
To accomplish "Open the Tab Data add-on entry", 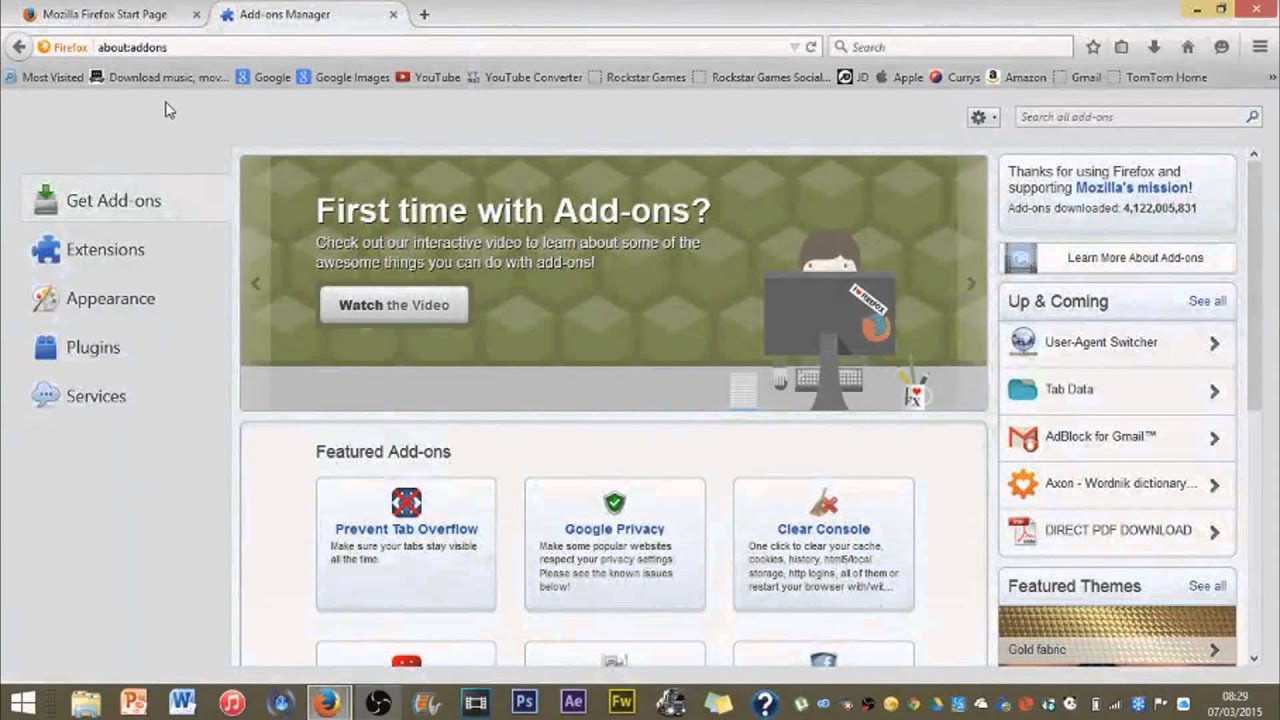I will [x=1117, y=390].
